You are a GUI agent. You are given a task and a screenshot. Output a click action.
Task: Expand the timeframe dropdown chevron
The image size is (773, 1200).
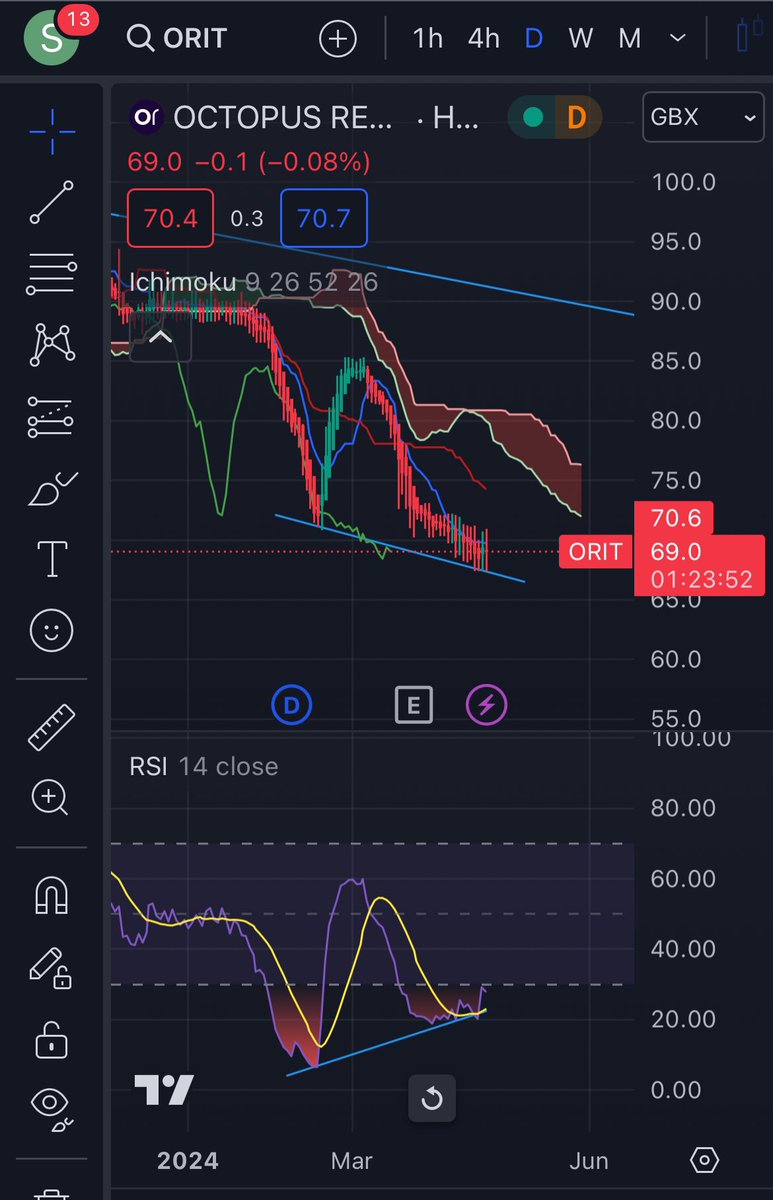click(x=677, y=39)
